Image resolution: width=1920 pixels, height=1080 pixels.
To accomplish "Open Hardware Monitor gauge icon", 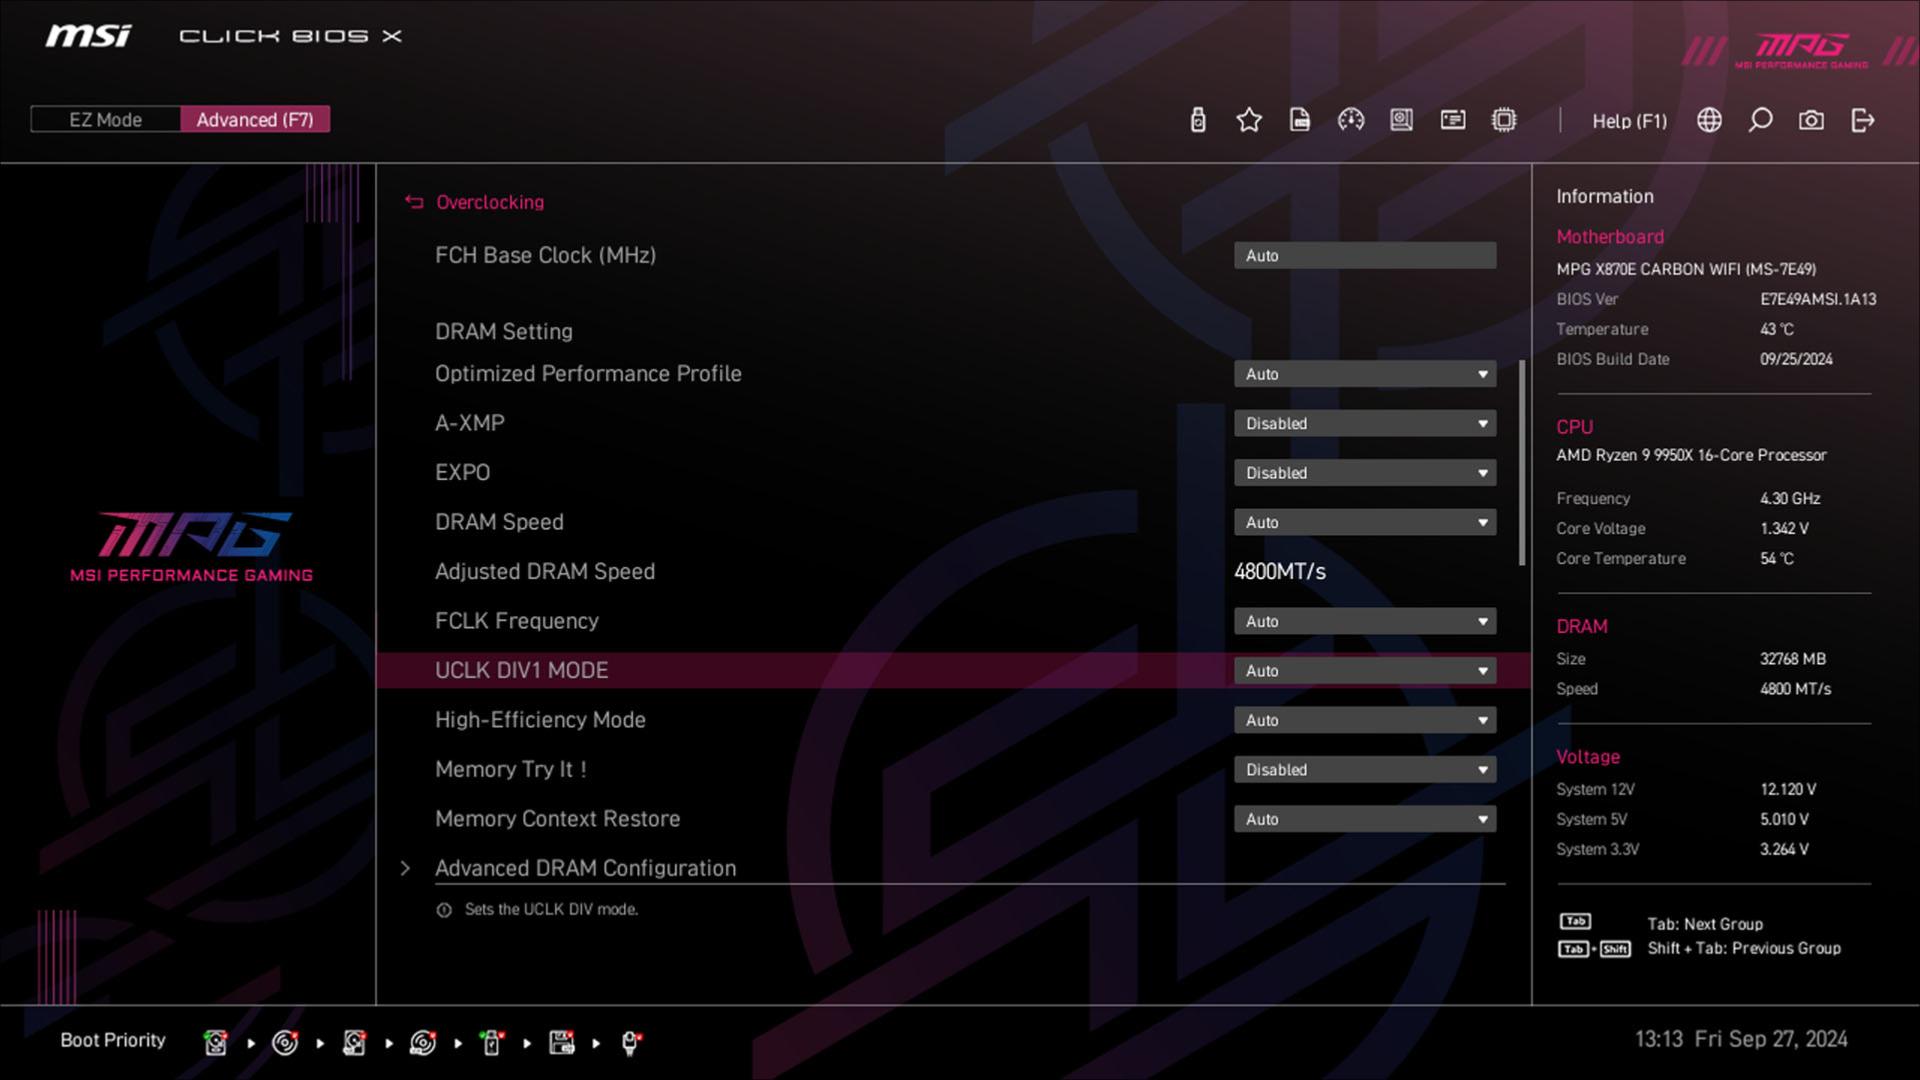I will click(1351, 120).
